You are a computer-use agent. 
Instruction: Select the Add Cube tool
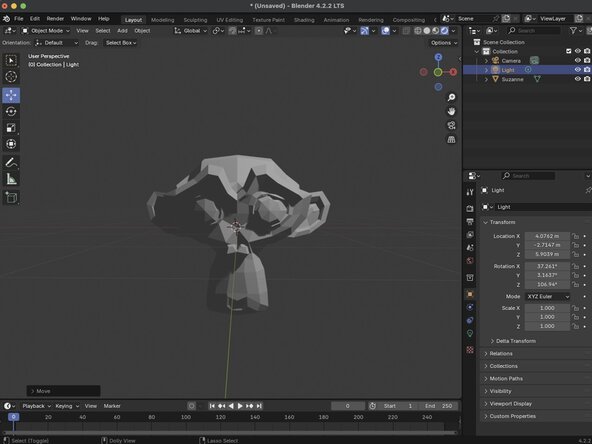11,197
